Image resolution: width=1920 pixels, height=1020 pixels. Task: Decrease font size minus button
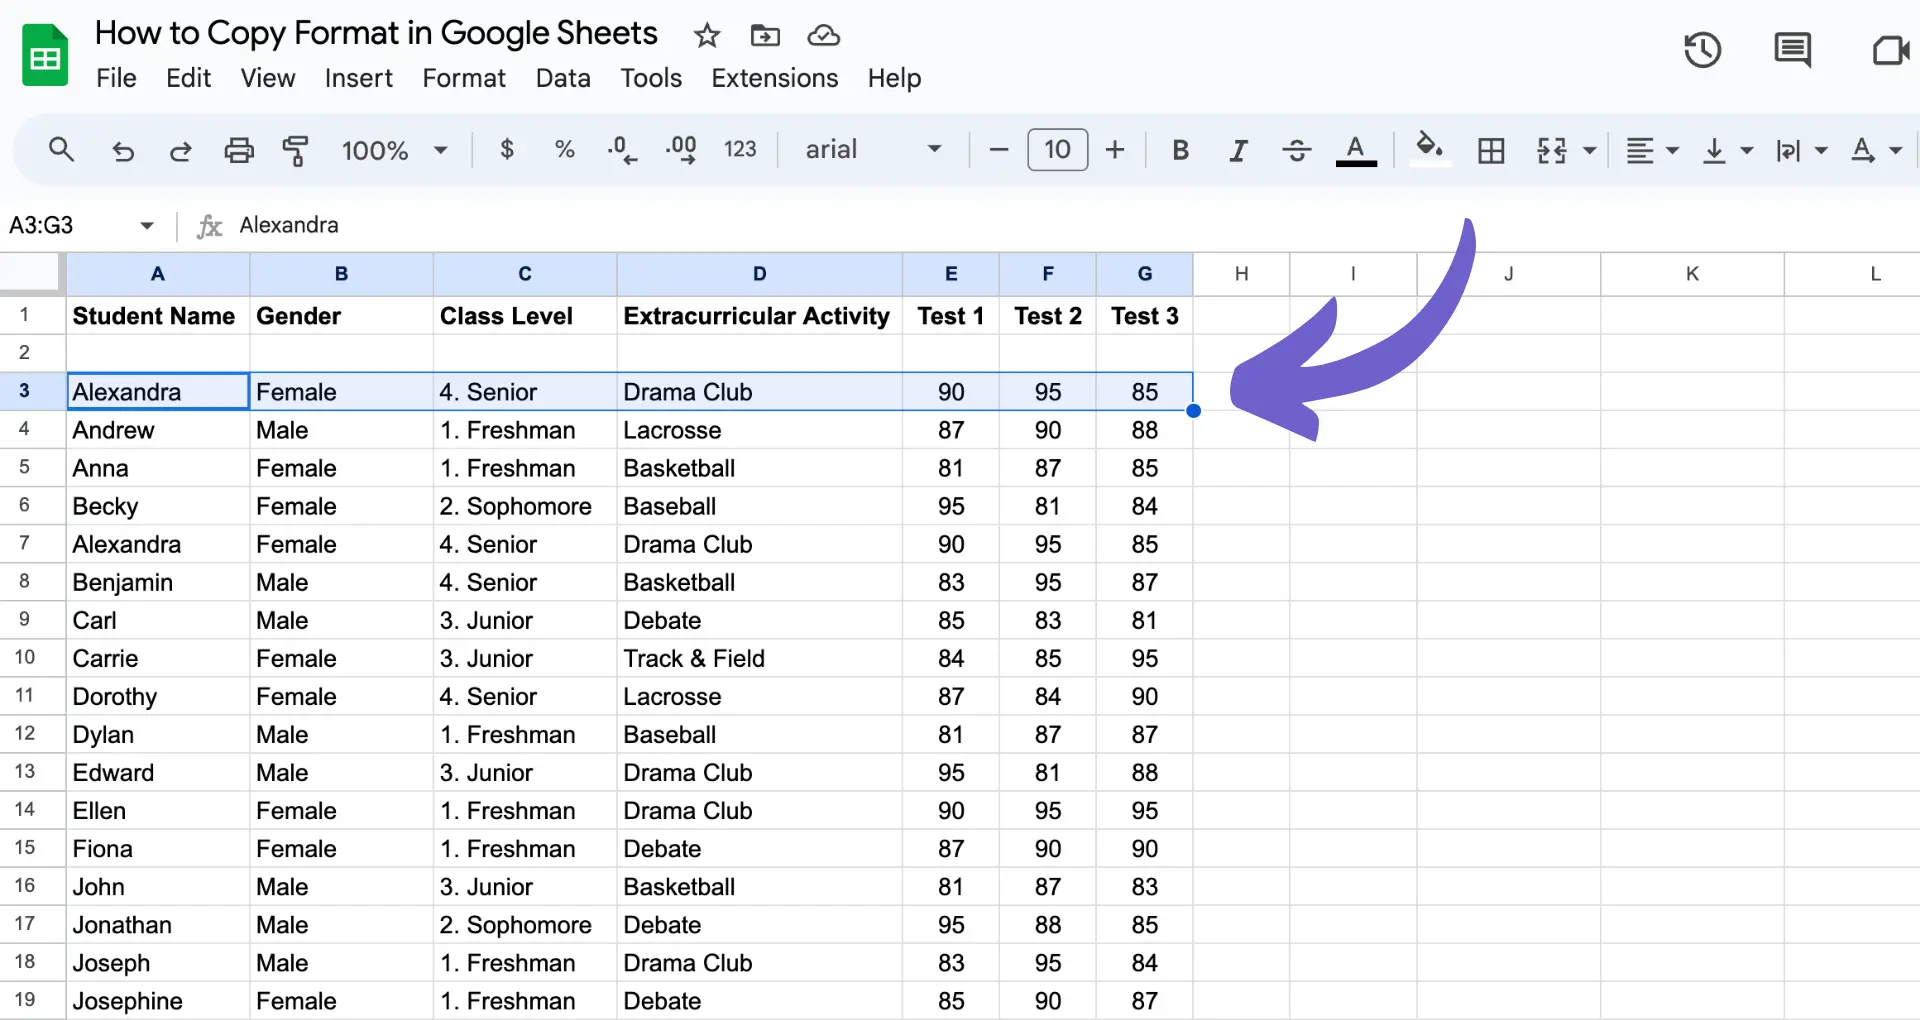(998, 150)
